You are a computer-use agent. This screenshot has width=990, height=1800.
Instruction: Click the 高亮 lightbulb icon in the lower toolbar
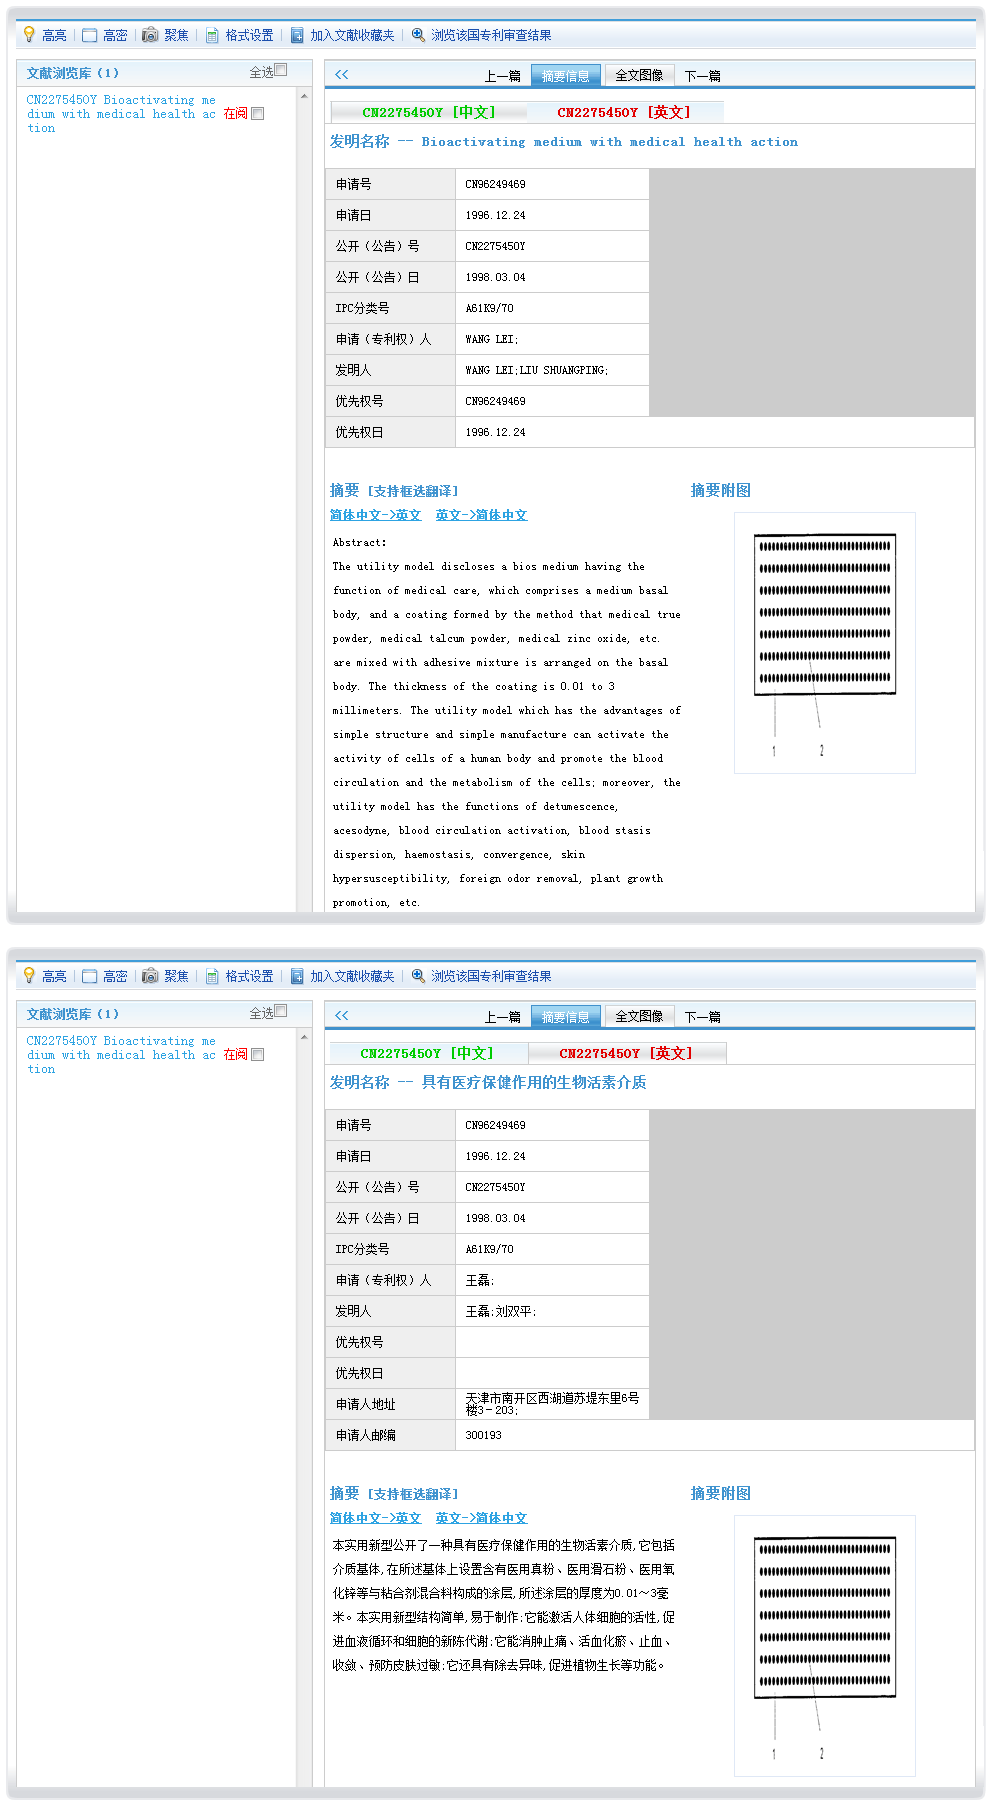(x=29, y=976)
